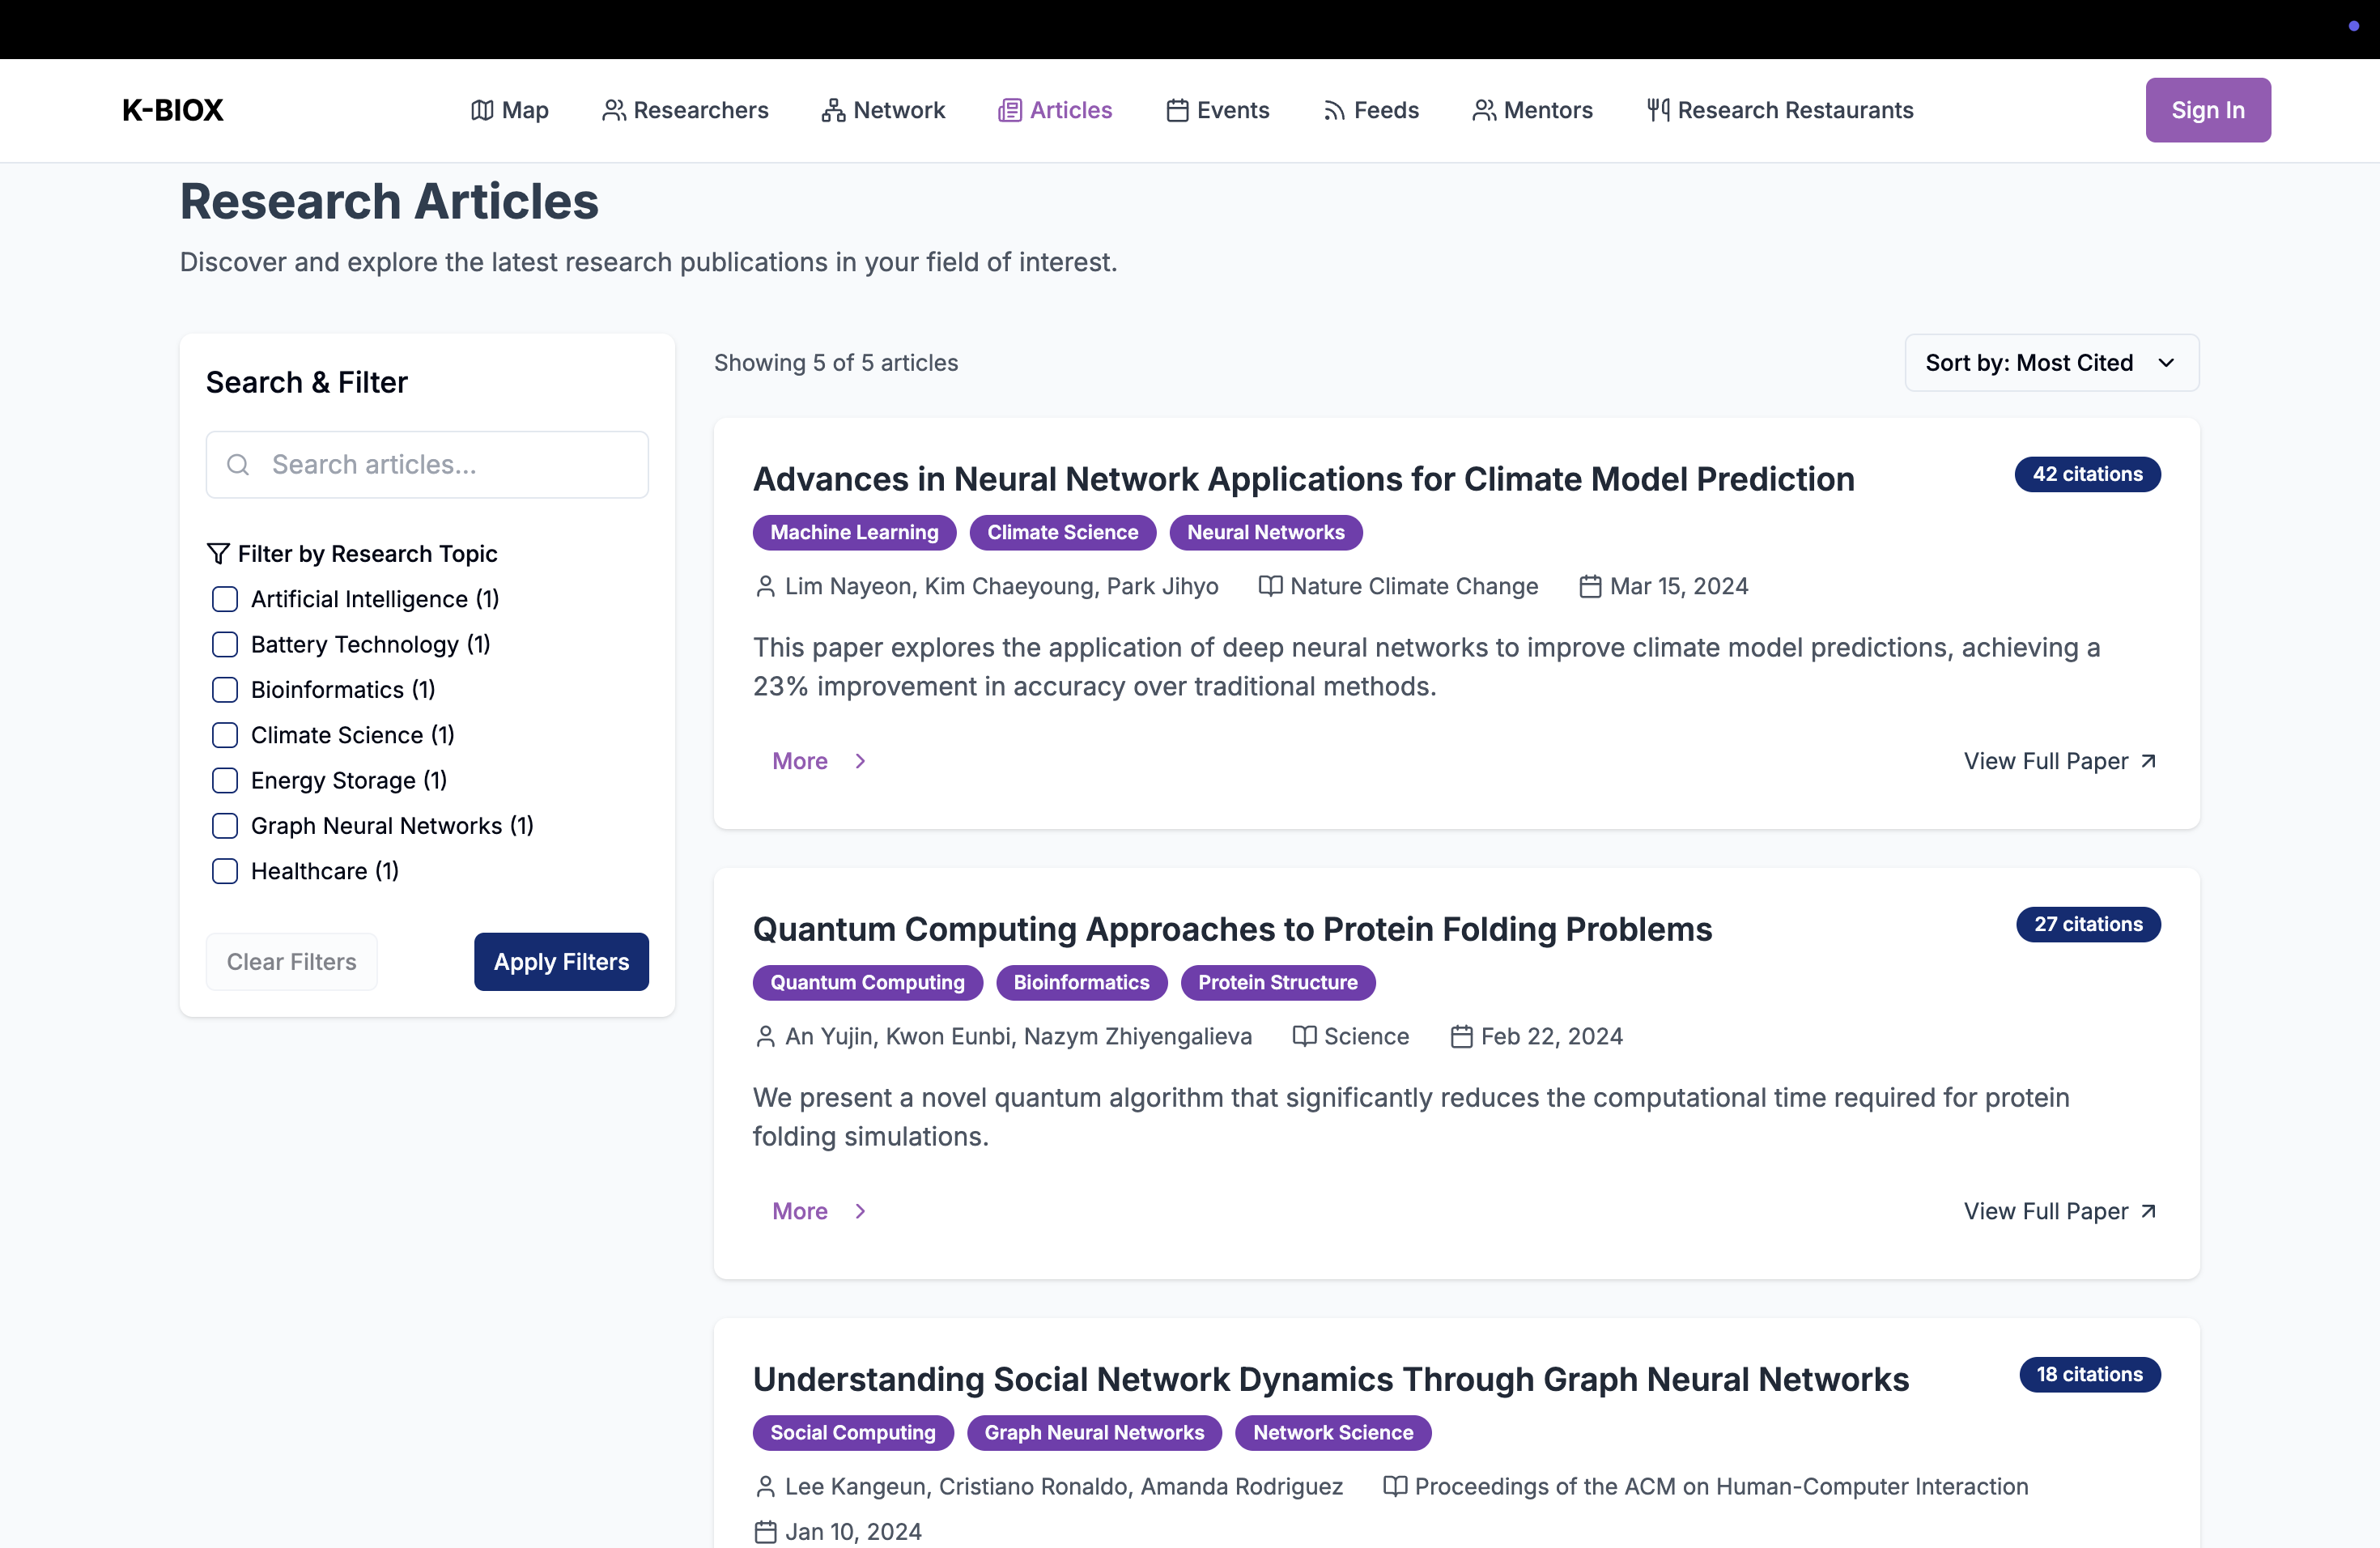The height and width of the screenshot is (1548, 2380).
Task: Click the magnifier icon in search box
Action: pos(238,465)
